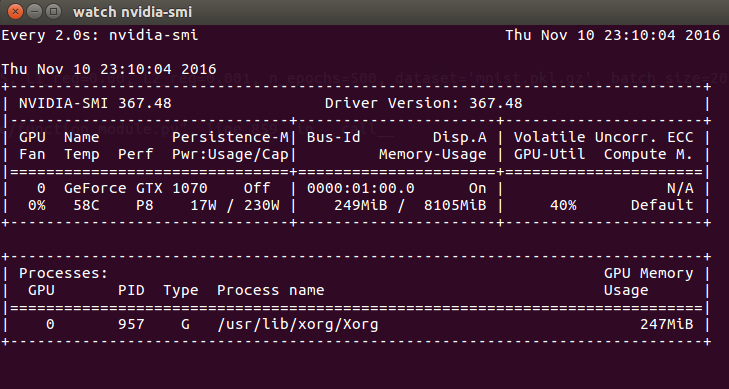Image resolution: width=729 pixels, height=389 pixels.
Task: Click the P8 performance state value
Action: coord(145,205)
